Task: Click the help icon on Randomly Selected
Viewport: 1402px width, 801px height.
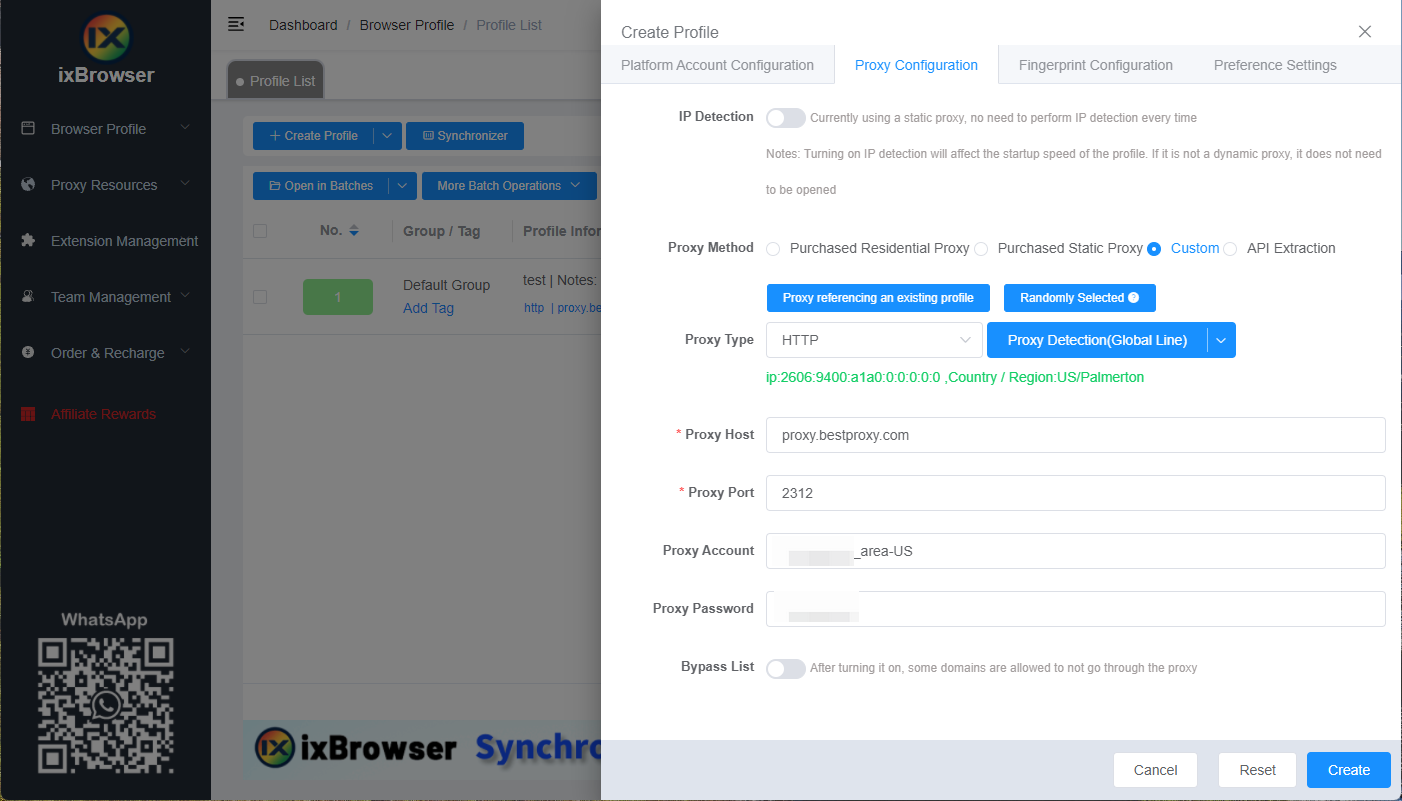Action: coord(1133,298)
